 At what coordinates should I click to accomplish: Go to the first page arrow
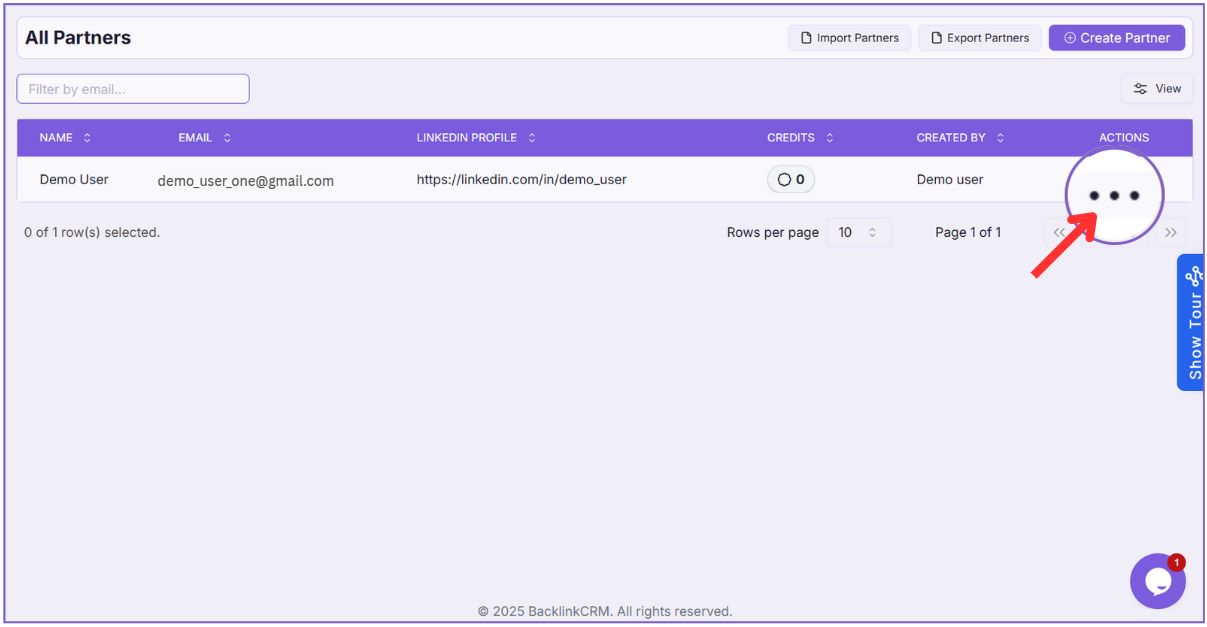tap(1059, 233)
